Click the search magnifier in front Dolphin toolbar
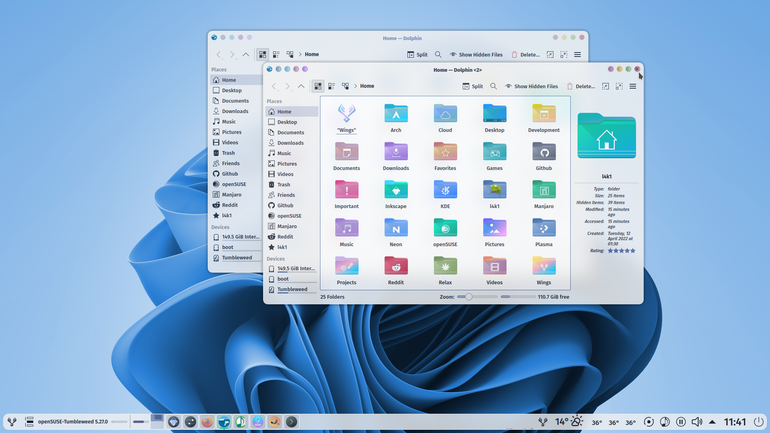This screenshot has width=770, height=433. point(494,86)
